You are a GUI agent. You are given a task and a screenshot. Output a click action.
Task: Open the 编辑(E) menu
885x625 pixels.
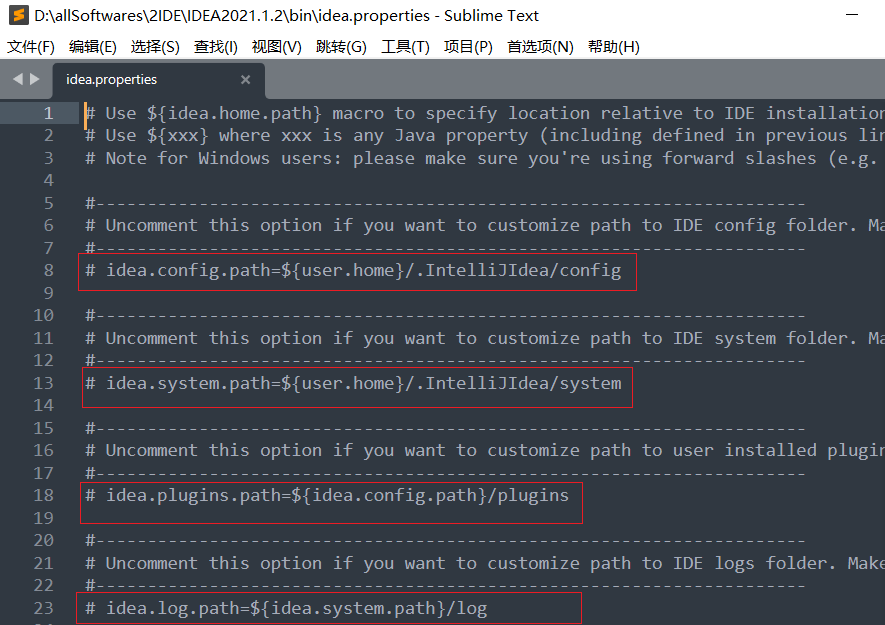point(93,47)
